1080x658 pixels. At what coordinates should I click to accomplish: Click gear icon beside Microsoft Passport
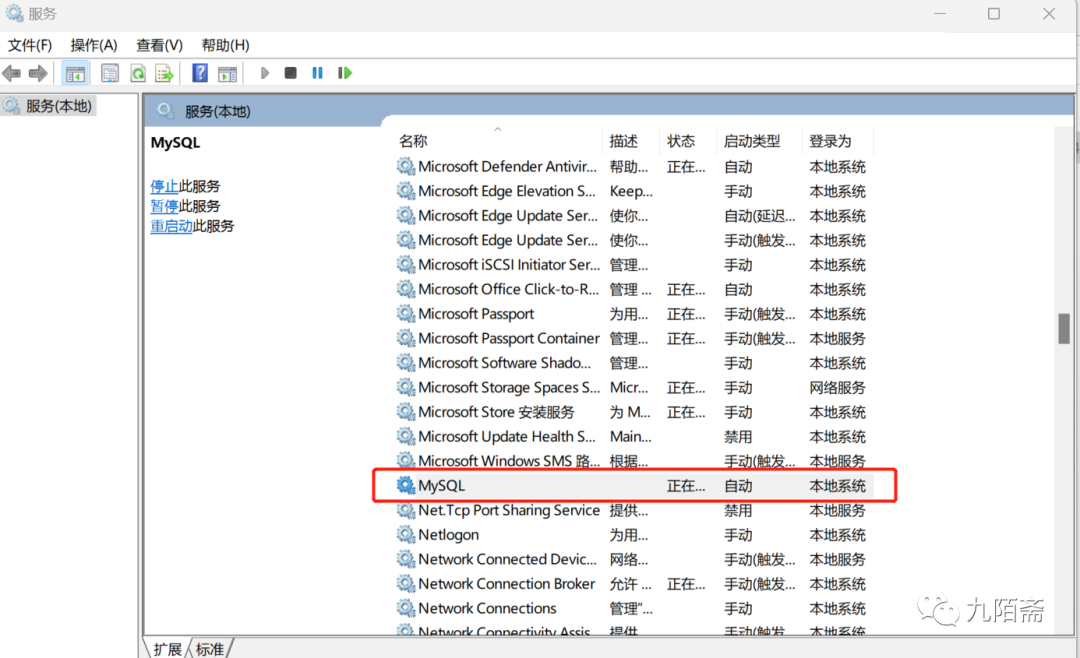coord(406,313)
